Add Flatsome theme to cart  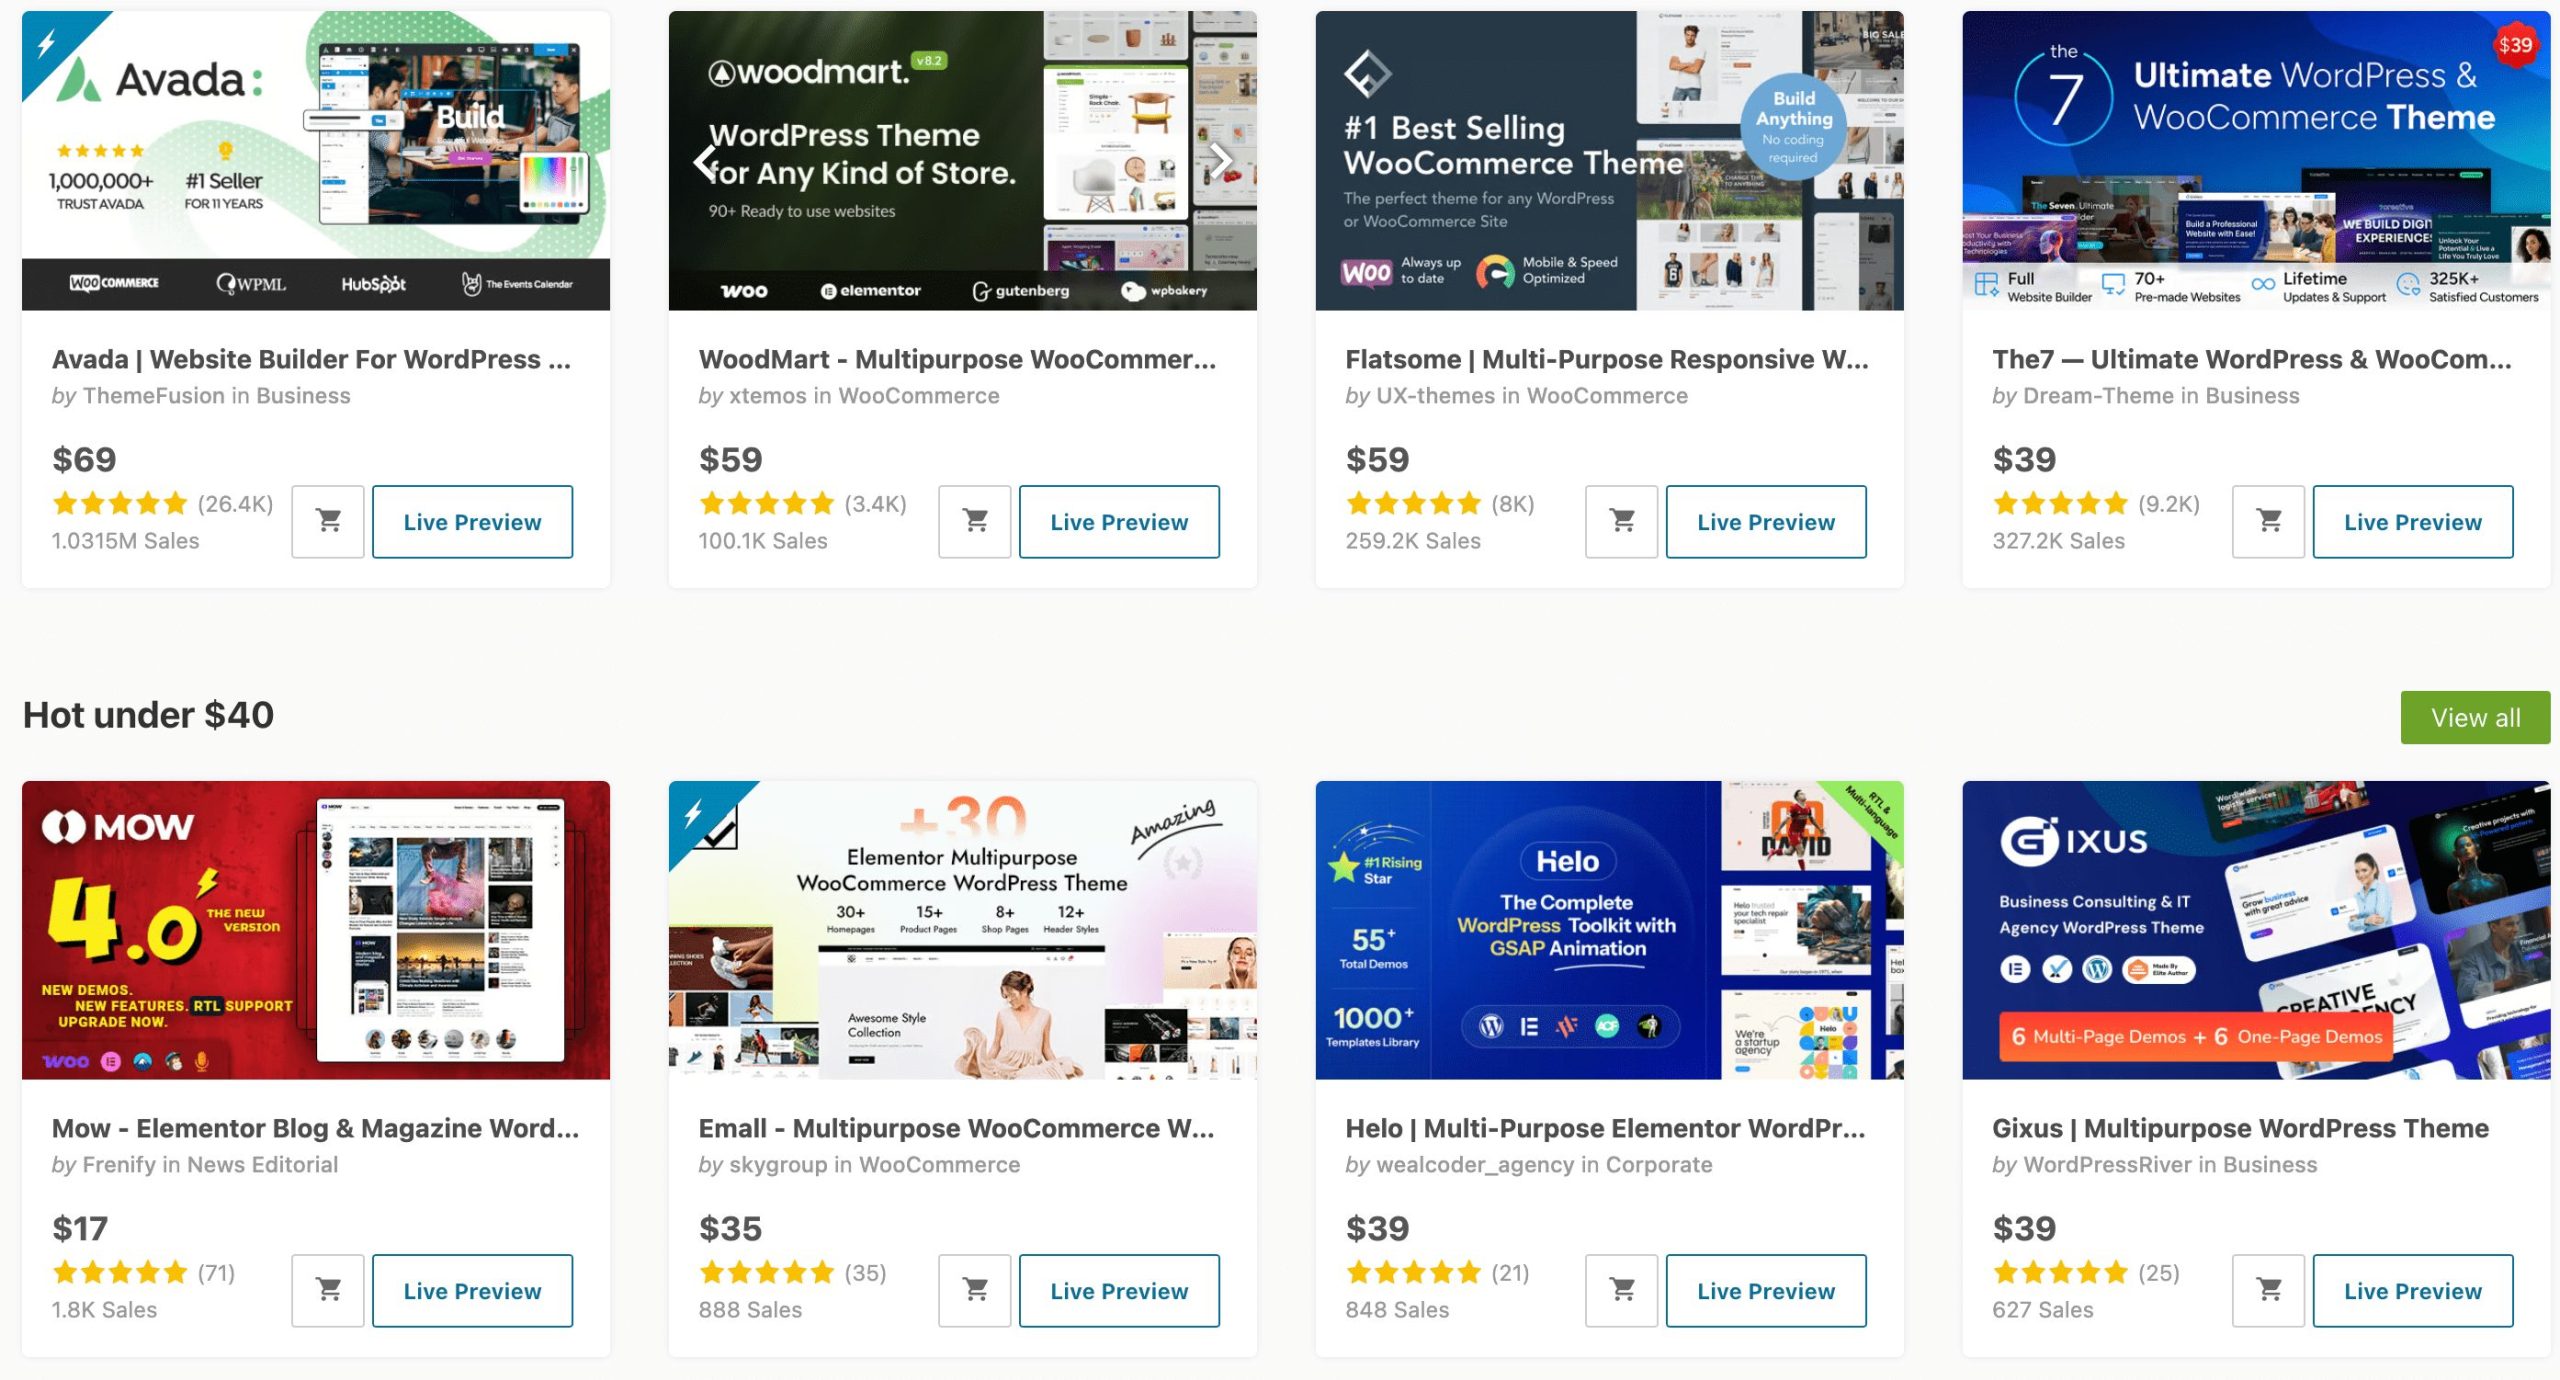tap(1622, 521)
